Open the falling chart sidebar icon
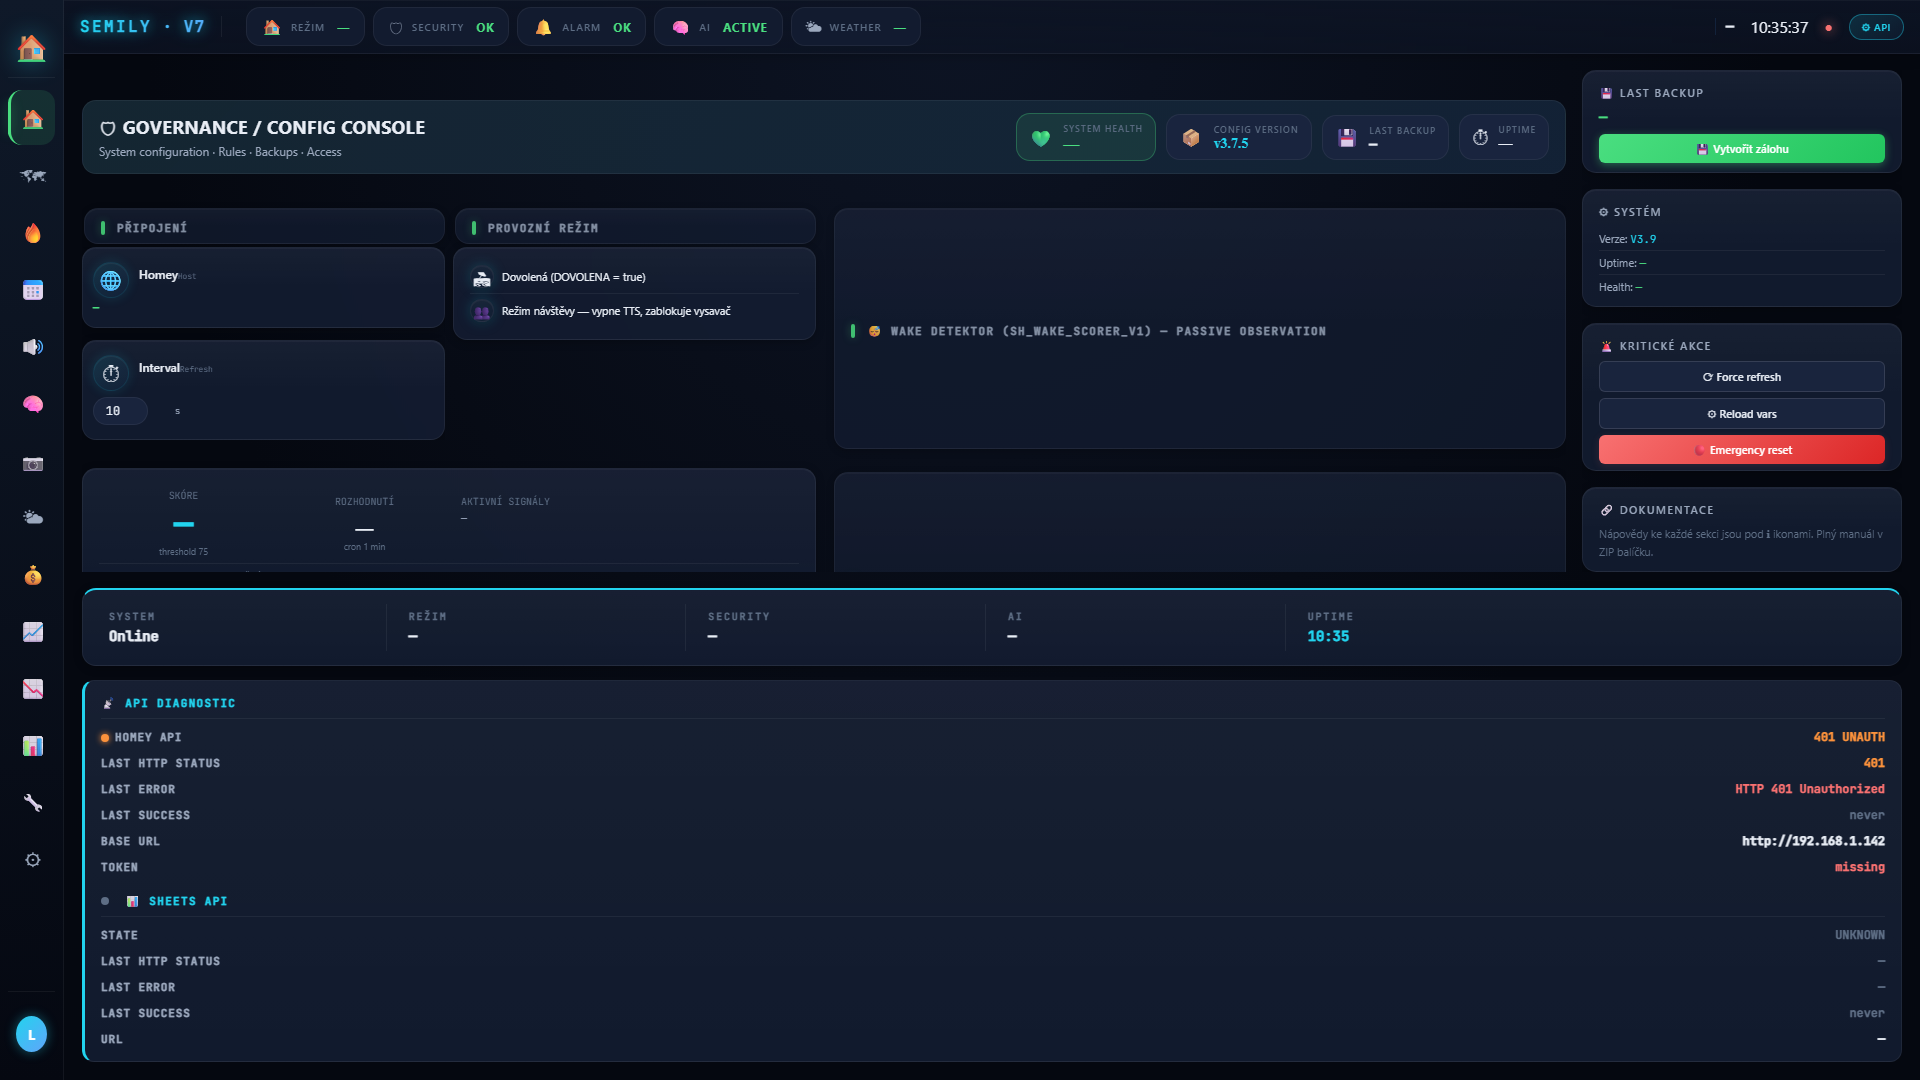1920x1080 pixels. 32,689
